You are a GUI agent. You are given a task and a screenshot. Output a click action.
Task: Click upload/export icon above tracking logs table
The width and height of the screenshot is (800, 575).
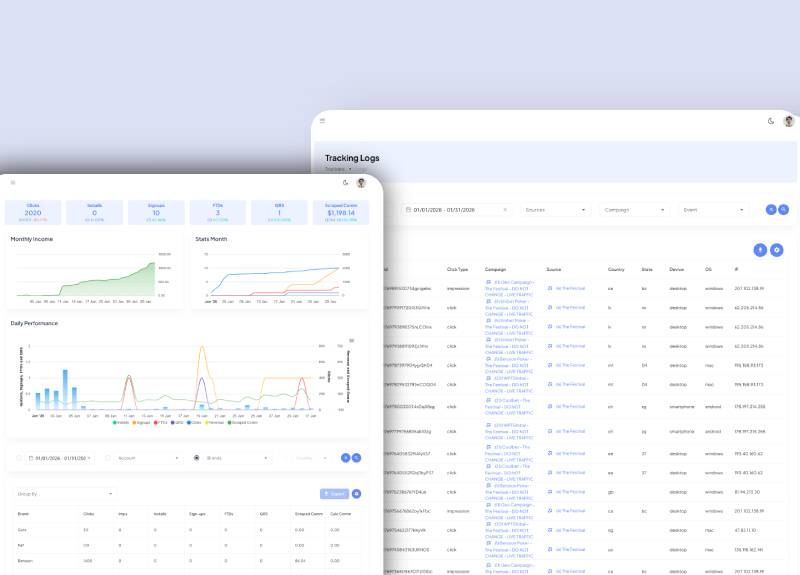761,250
